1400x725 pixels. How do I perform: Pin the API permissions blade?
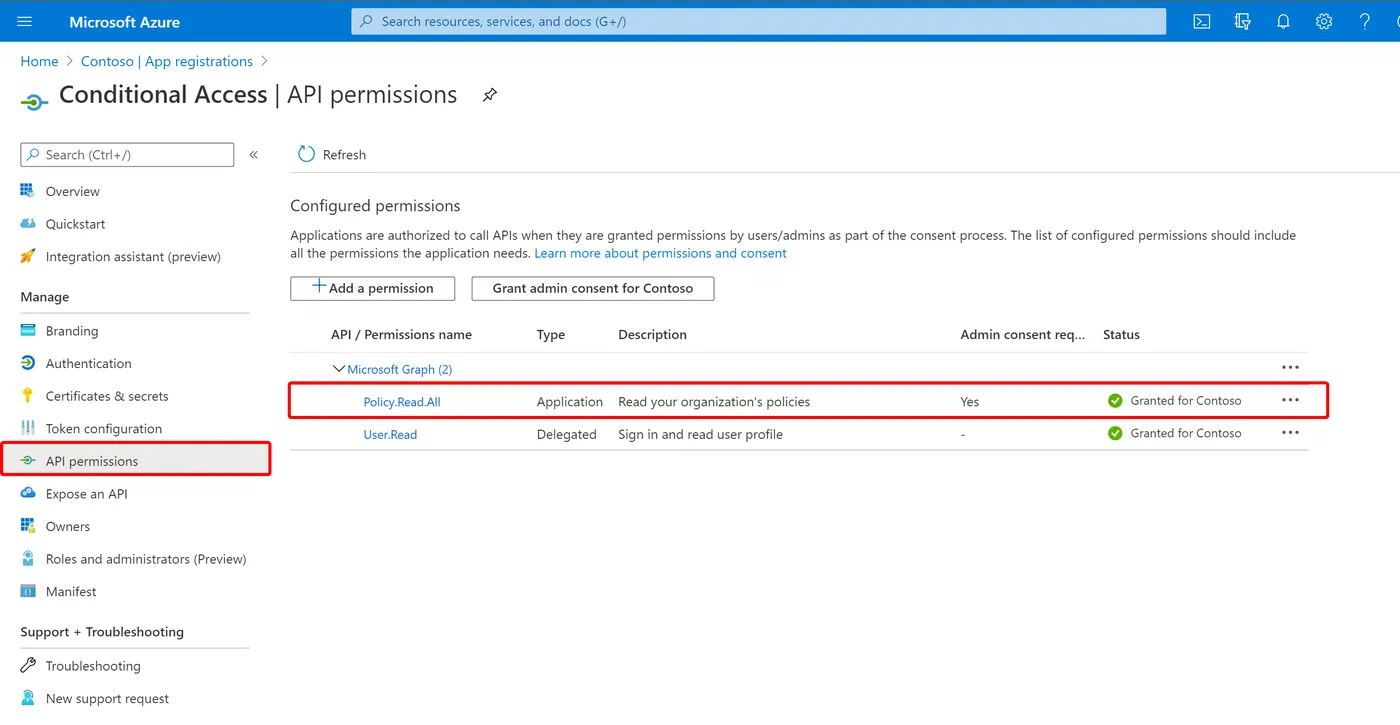[490, 95]
